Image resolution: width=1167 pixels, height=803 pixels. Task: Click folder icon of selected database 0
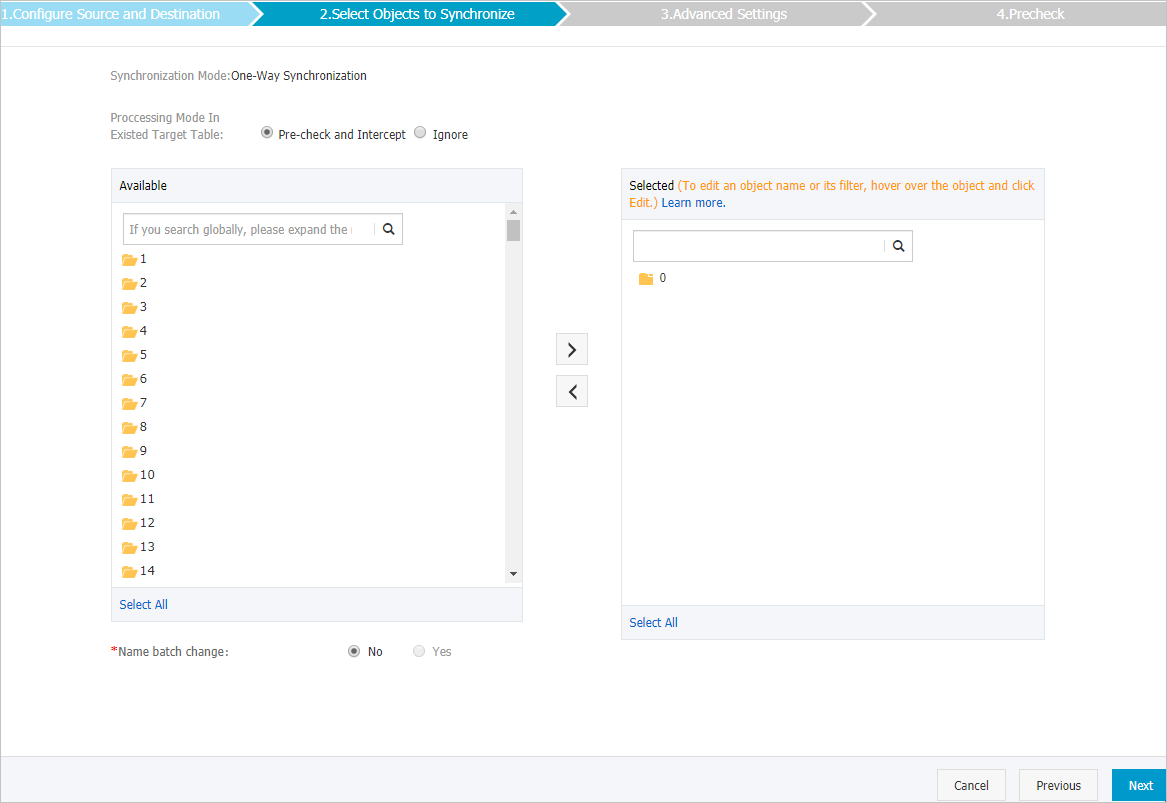[646, 279]
